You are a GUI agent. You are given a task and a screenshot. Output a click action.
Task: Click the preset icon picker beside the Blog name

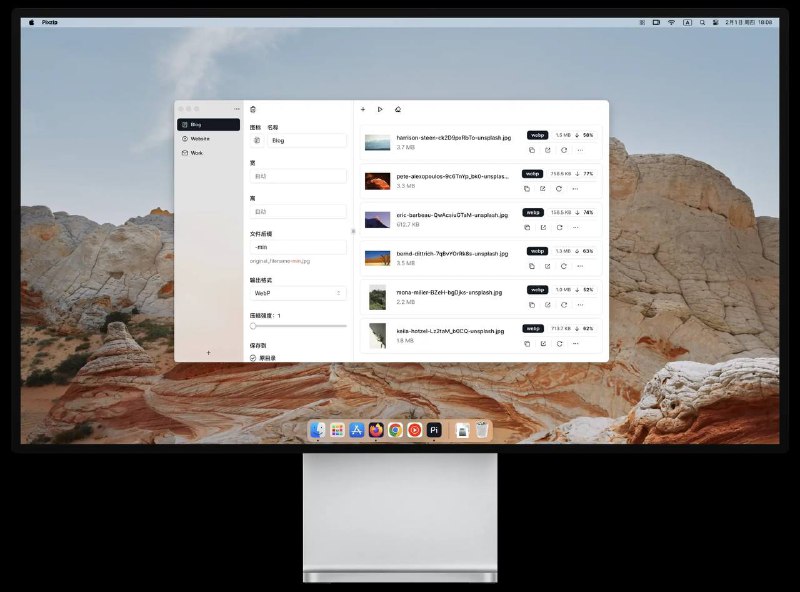256,141
